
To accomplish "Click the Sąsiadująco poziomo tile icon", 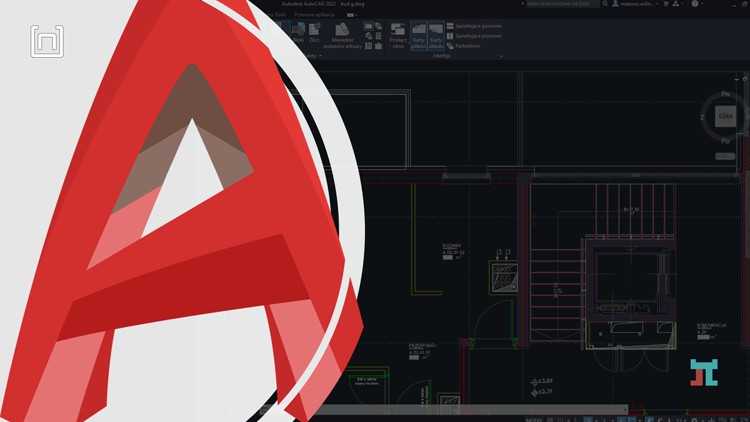I will click(x=450, y=26).
